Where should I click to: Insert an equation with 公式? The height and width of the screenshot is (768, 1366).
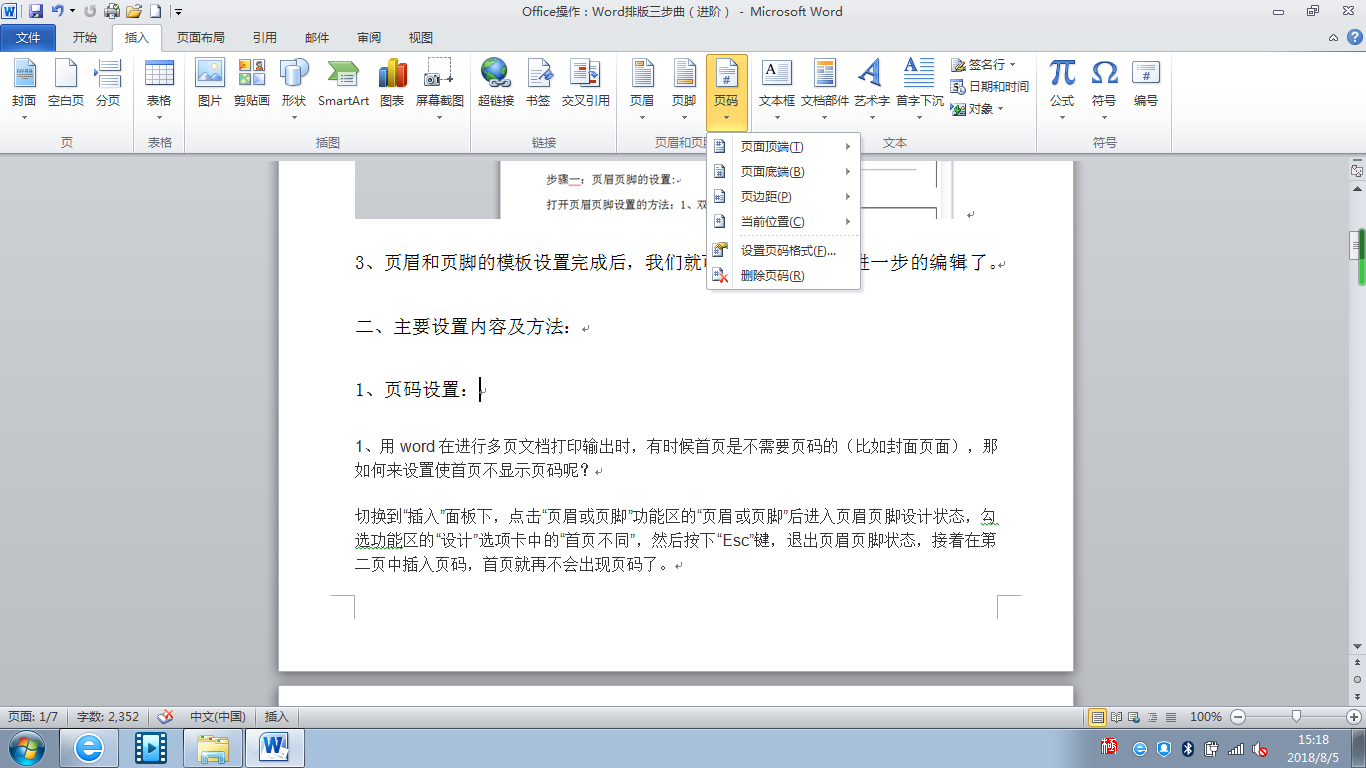tap(1062, 90)
